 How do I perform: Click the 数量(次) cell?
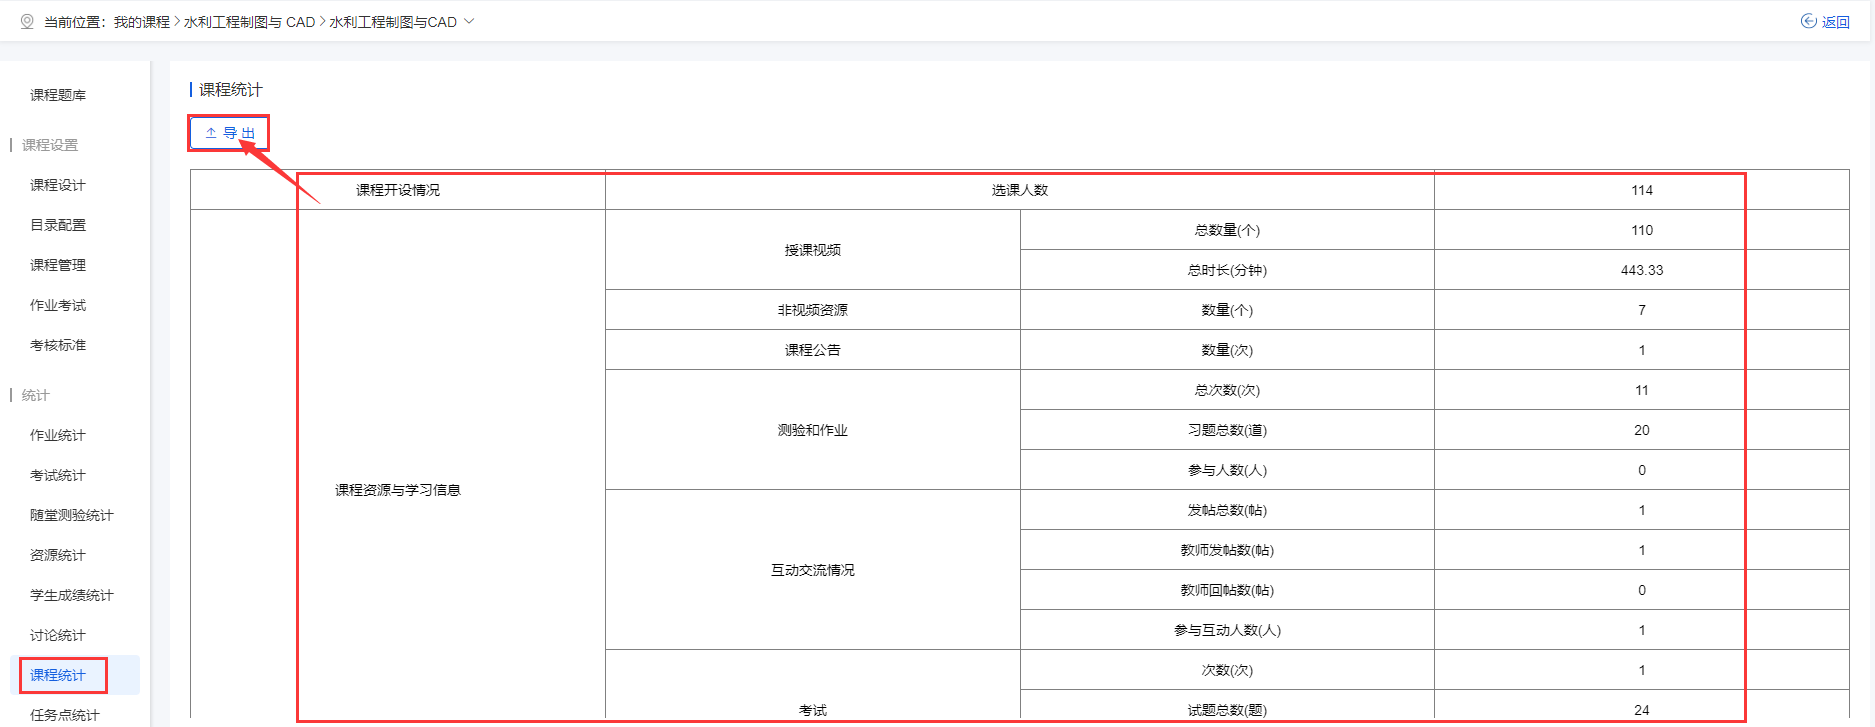pos(1227,350)
